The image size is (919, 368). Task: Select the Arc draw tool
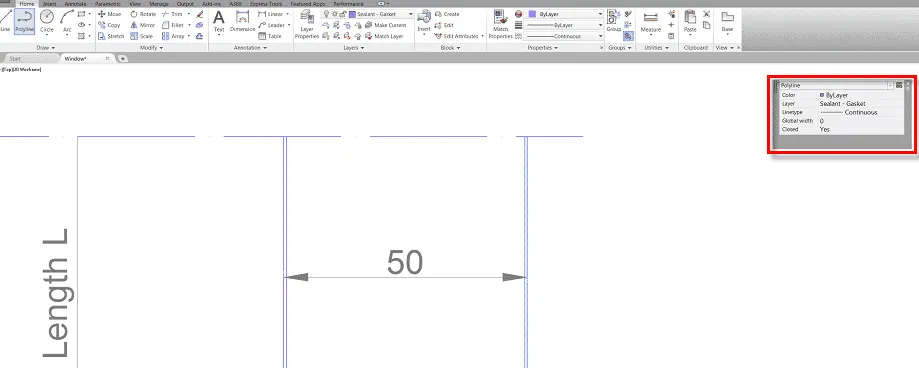(x=67, y=21)
